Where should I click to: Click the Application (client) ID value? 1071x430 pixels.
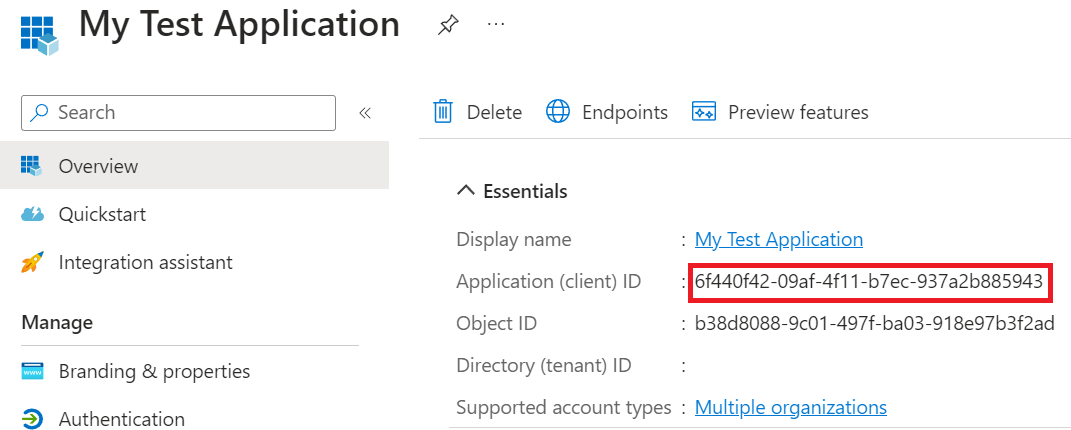(x=868, y=283)
